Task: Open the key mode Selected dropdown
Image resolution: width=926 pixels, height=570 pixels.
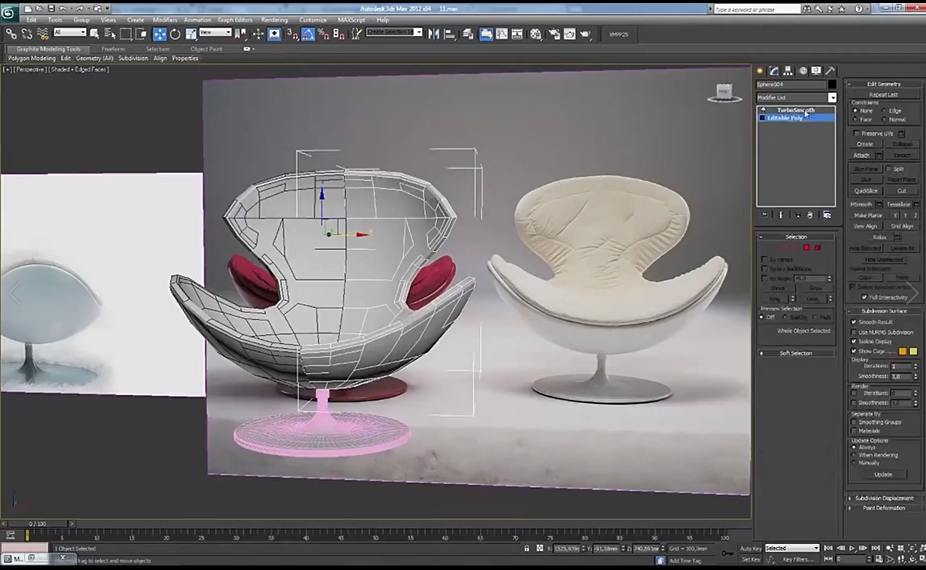Action: [x=792, y=548]
